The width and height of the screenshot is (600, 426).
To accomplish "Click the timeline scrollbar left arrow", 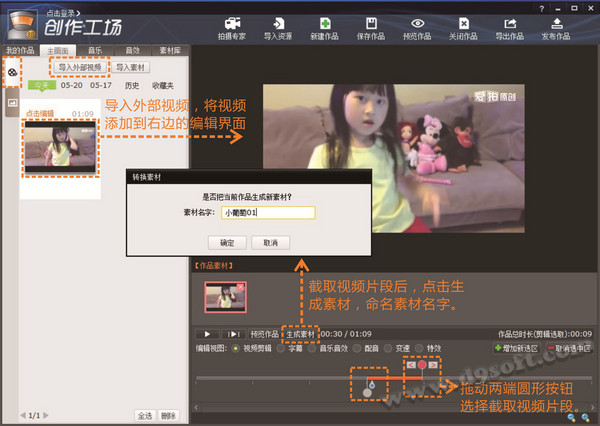I will tap(197, 408).
